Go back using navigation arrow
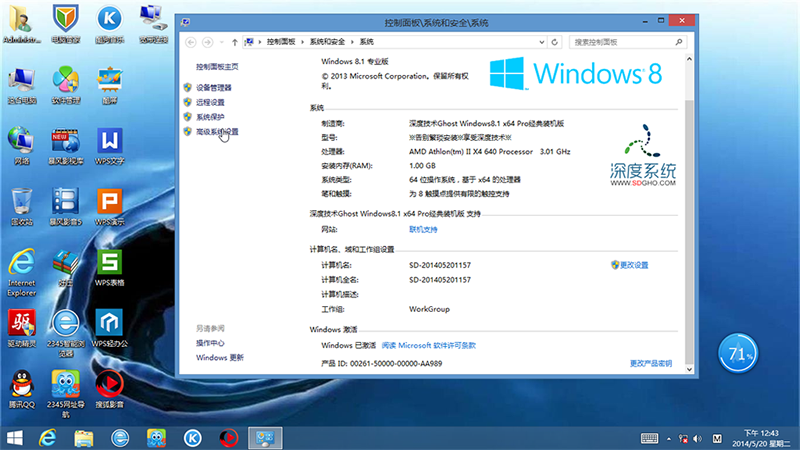 (191, 42)
